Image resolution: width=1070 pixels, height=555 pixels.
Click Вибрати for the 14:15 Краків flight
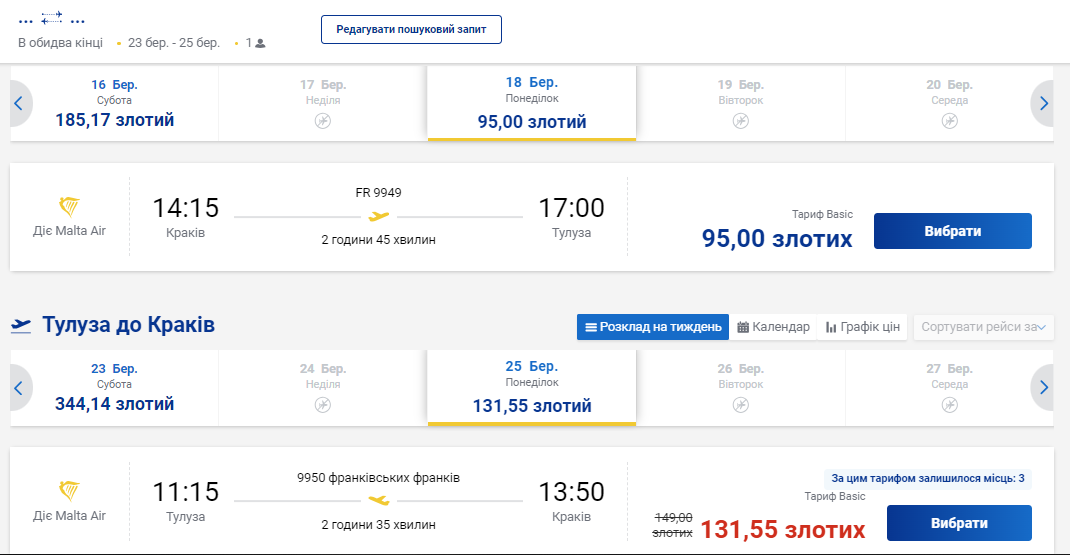pos(952,231)
